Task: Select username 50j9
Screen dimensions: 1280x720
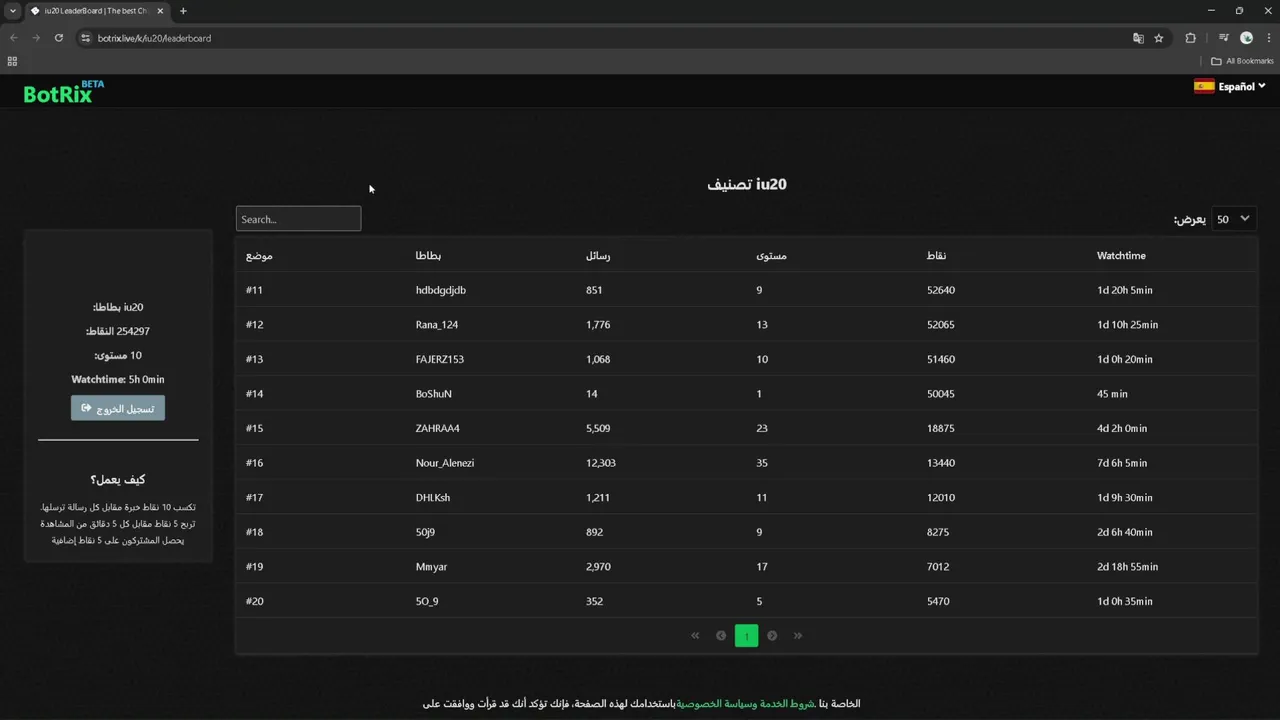Action: [426, 532]
